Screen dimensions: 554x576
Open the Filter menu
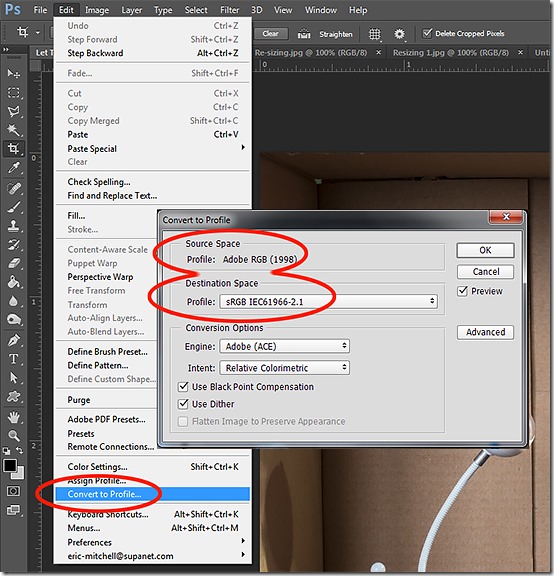[230, 10]
